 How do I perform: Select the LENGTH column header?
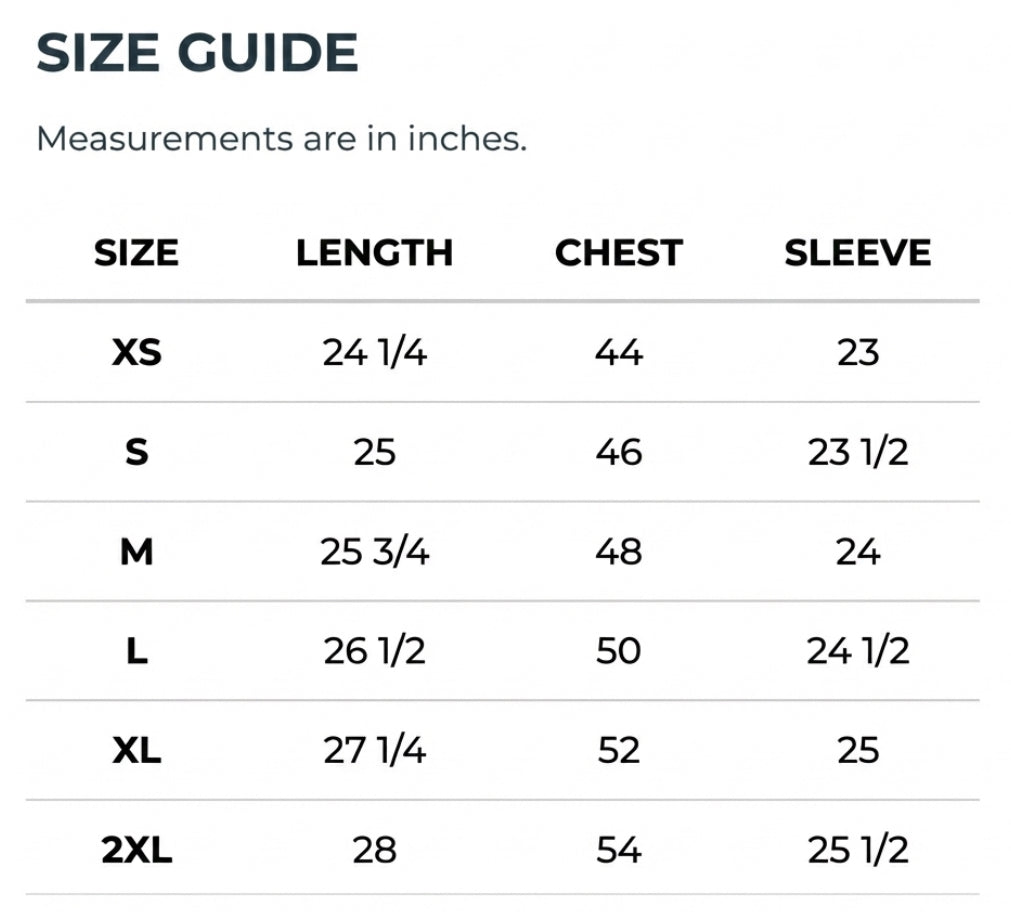click(x=374, y=253)
